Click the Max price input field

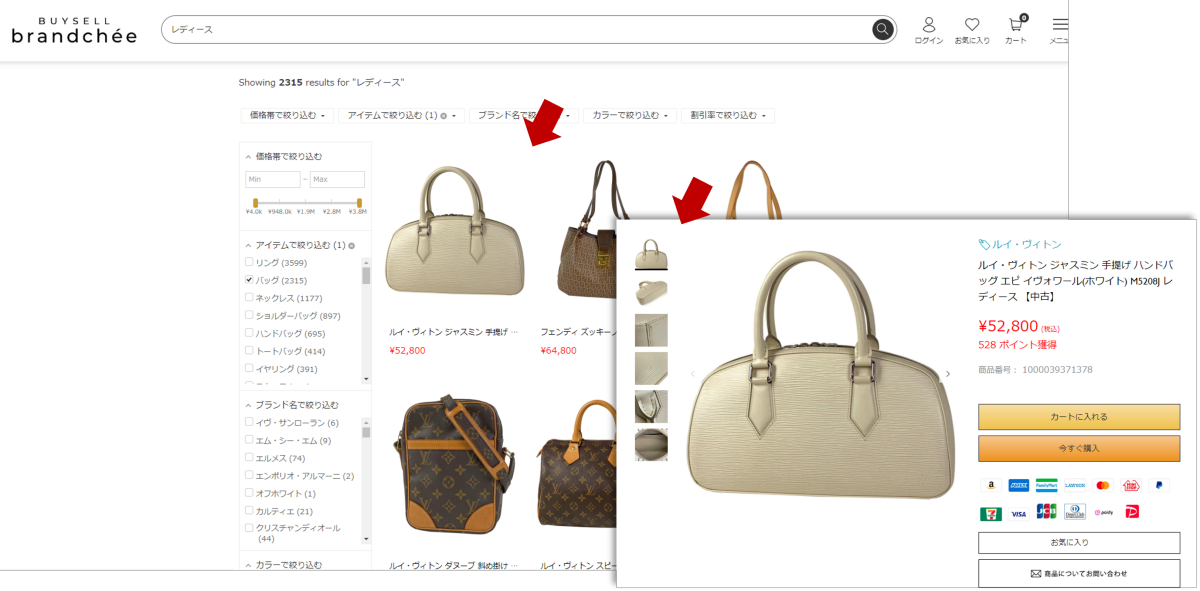click(x=337, y=179)
